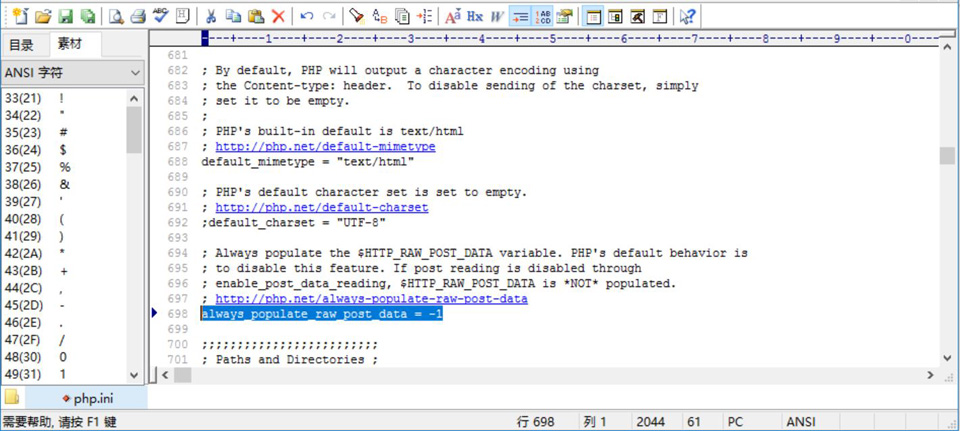Click the hex viewer page icon

182,16
